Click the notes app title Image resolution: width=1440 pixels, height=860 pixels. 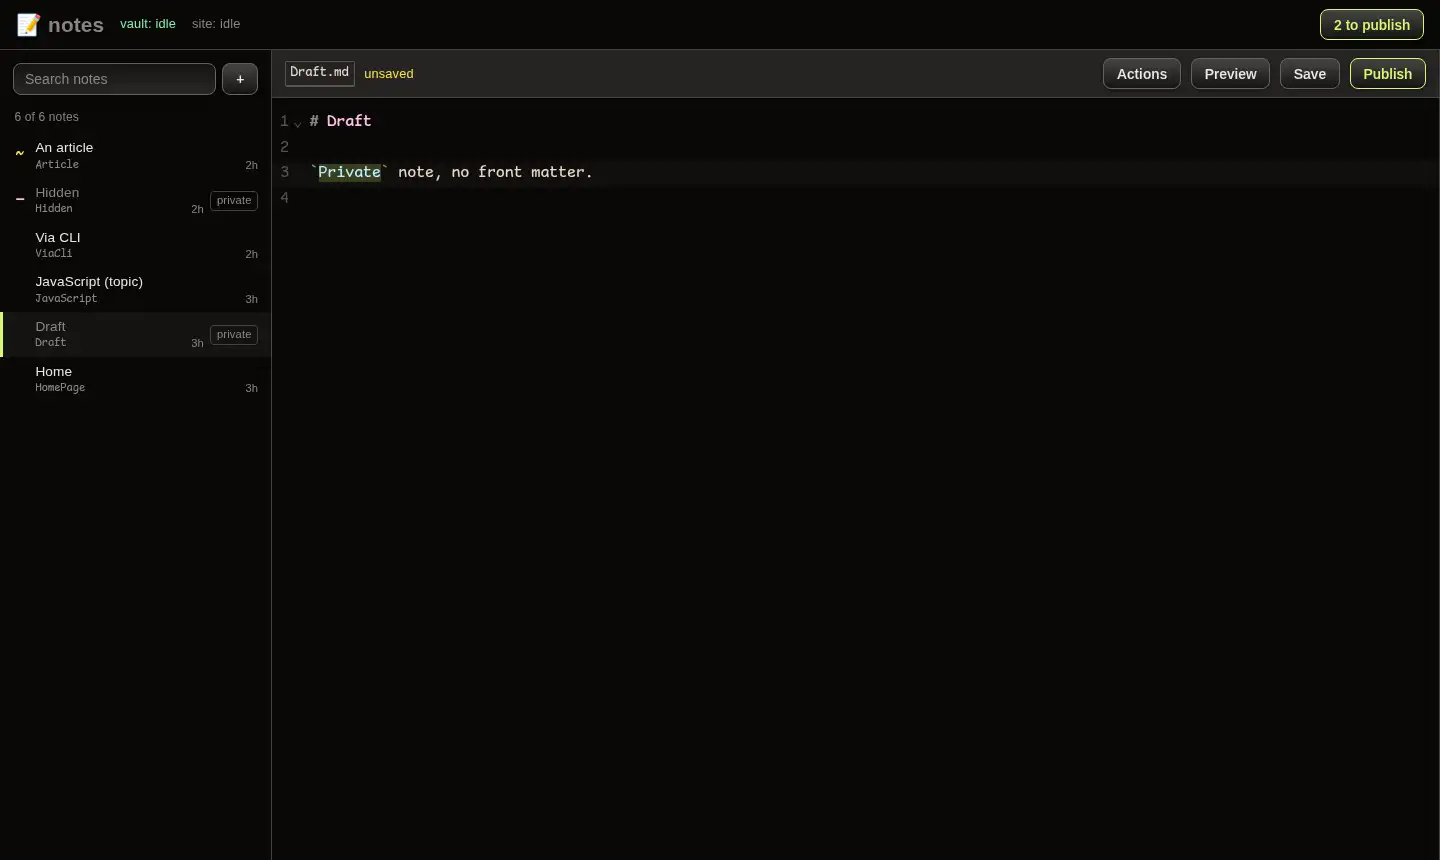pos(76,25)
